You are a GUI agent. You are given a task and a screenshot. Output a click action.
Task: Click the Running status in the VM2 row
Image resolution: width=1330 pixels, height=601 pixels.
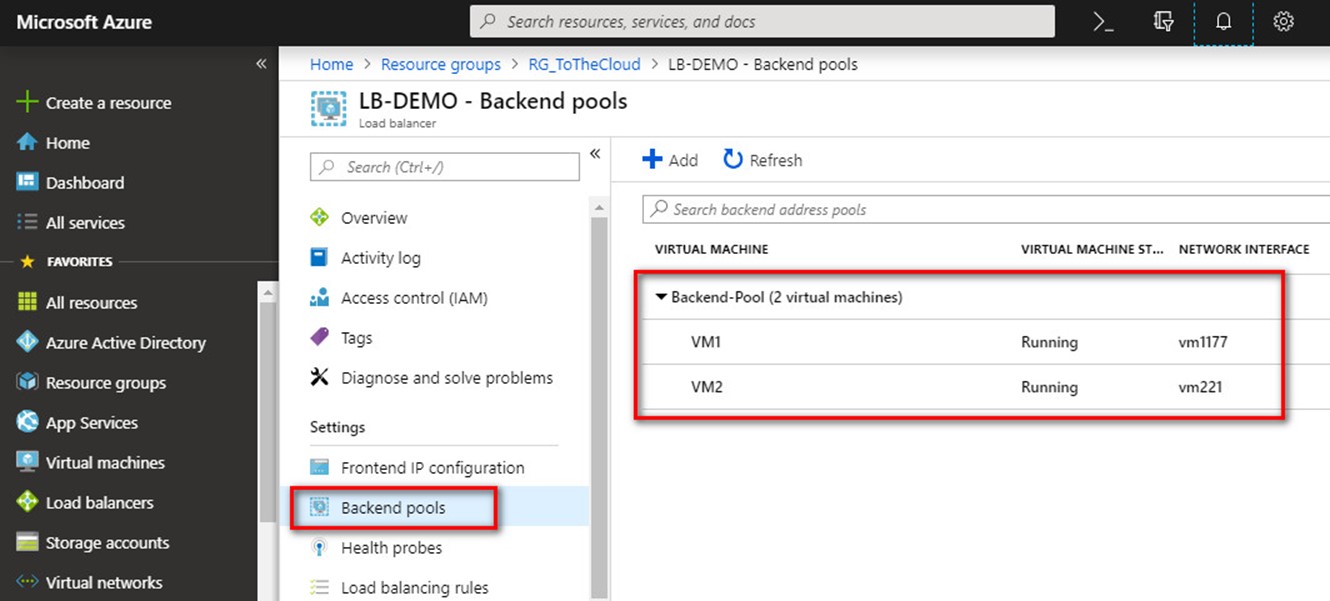point(1049,387)
